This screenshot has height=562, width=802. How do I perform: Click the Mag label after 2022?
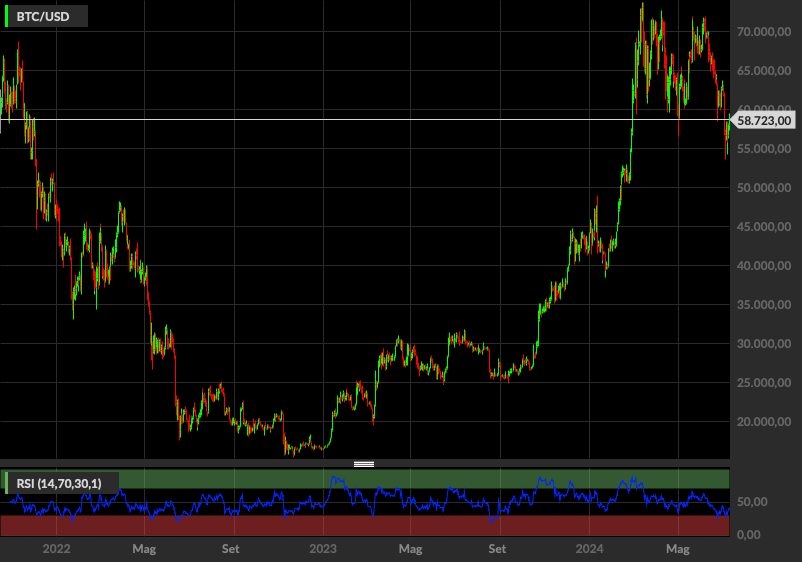(x=144, y=549)
